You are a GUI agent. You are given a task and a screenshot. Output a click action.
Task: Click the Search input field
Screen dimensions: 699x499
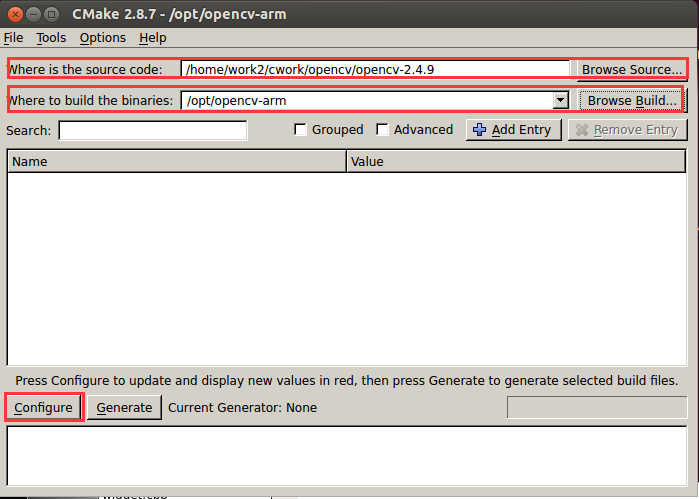(x=153, y=130)
